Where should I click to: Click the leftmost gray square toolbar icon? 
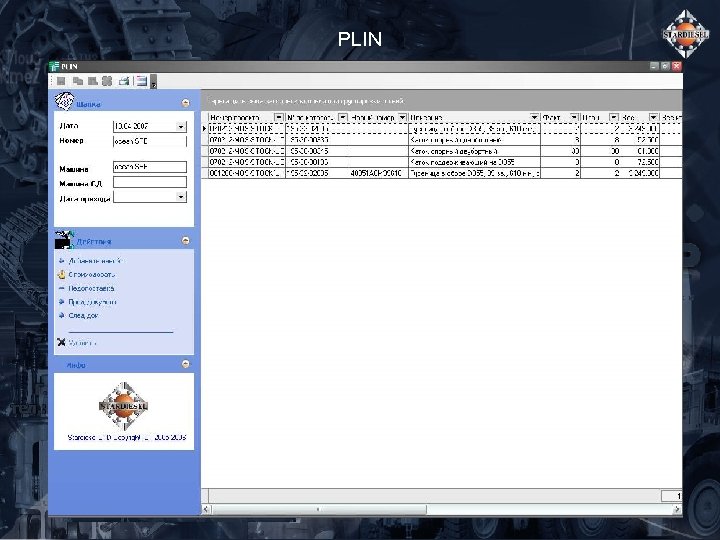[x=61, y=81]
